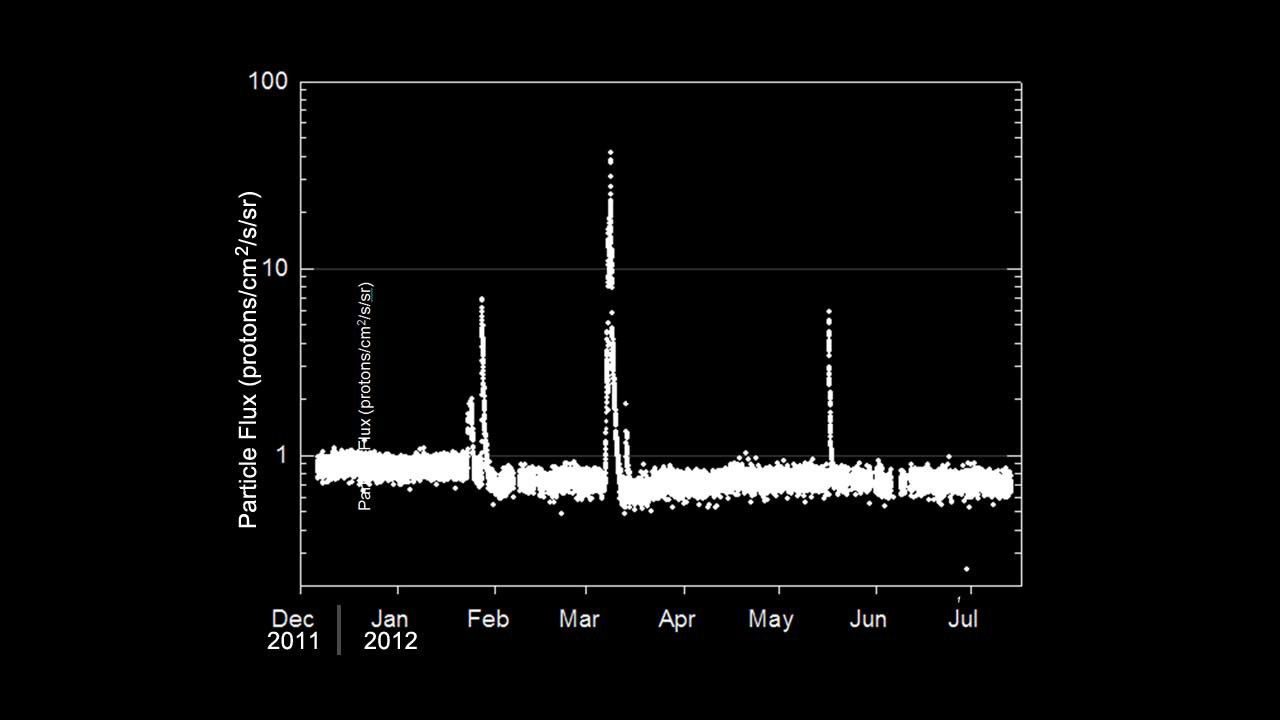
Task: Select the Jun x-axis month label
Action: click(x=868, y=619)
